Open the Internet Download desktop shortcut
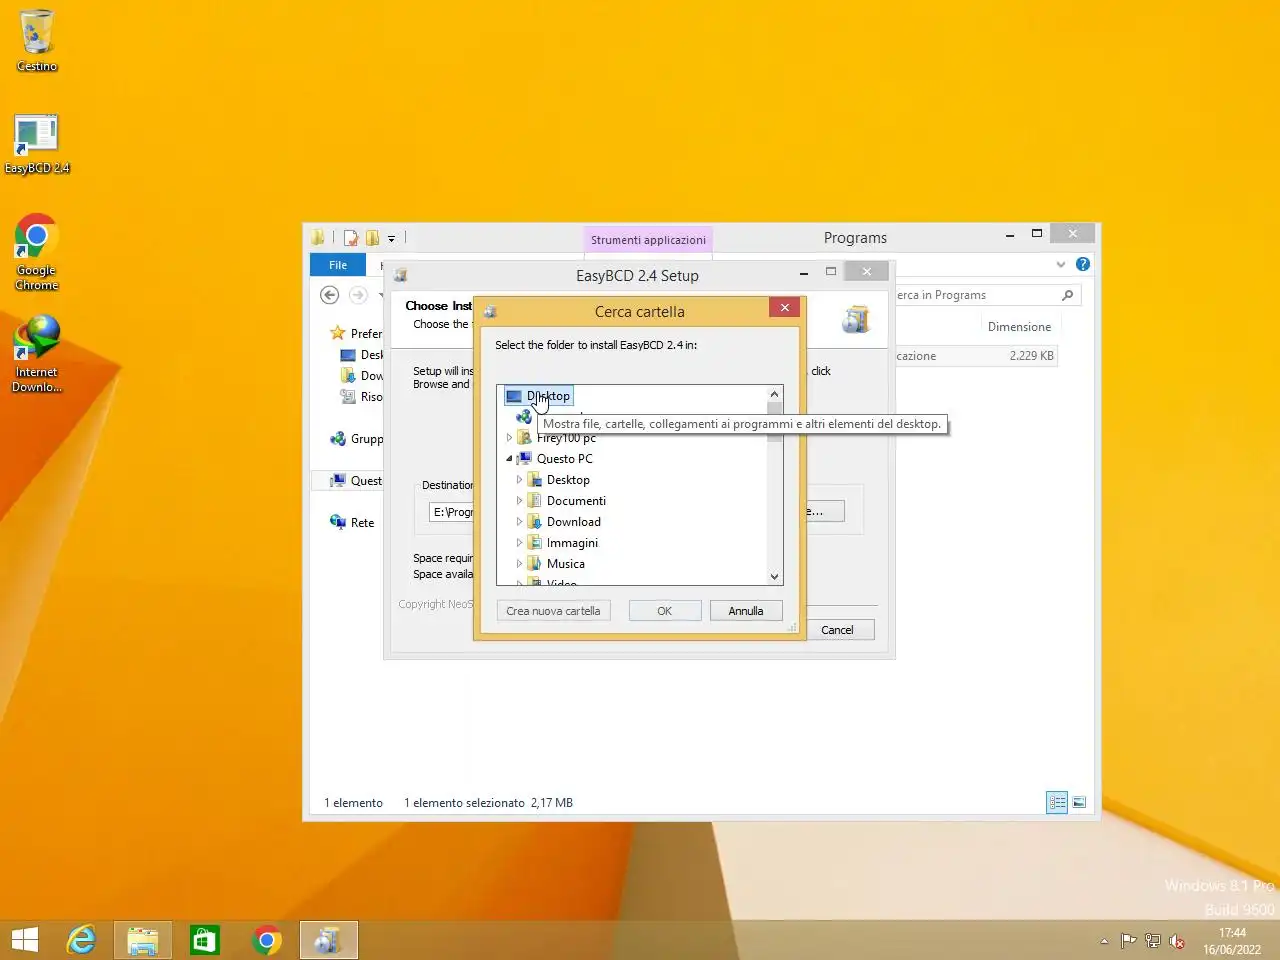This screenshot has width=1280, height=960. pyautogui.click(x=37, y=354)
